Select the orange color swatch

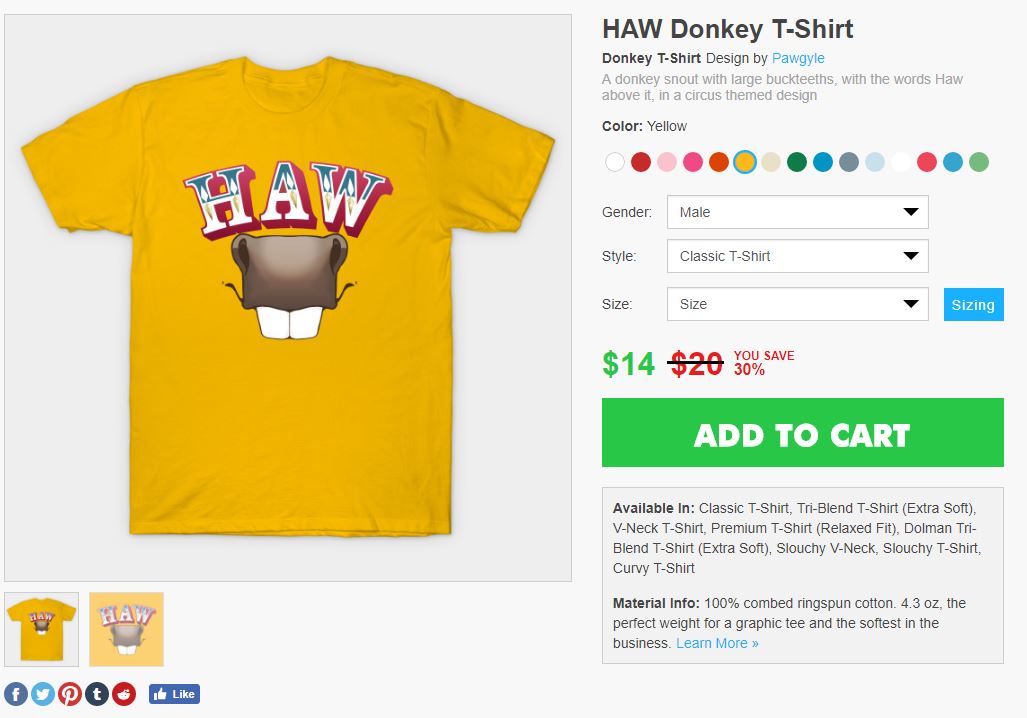[x=719, y=162]
